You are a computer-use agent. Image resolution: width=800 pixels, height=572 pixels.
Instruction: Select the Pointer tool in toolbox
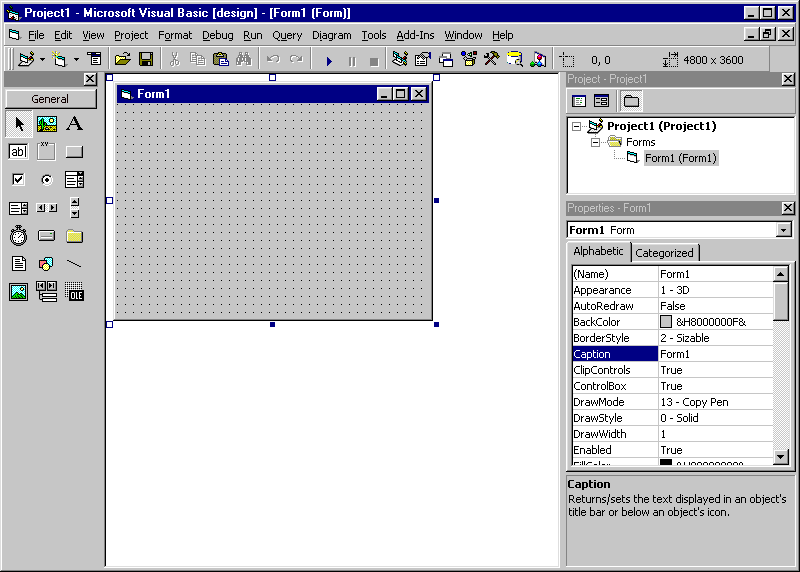click(19, 124)
